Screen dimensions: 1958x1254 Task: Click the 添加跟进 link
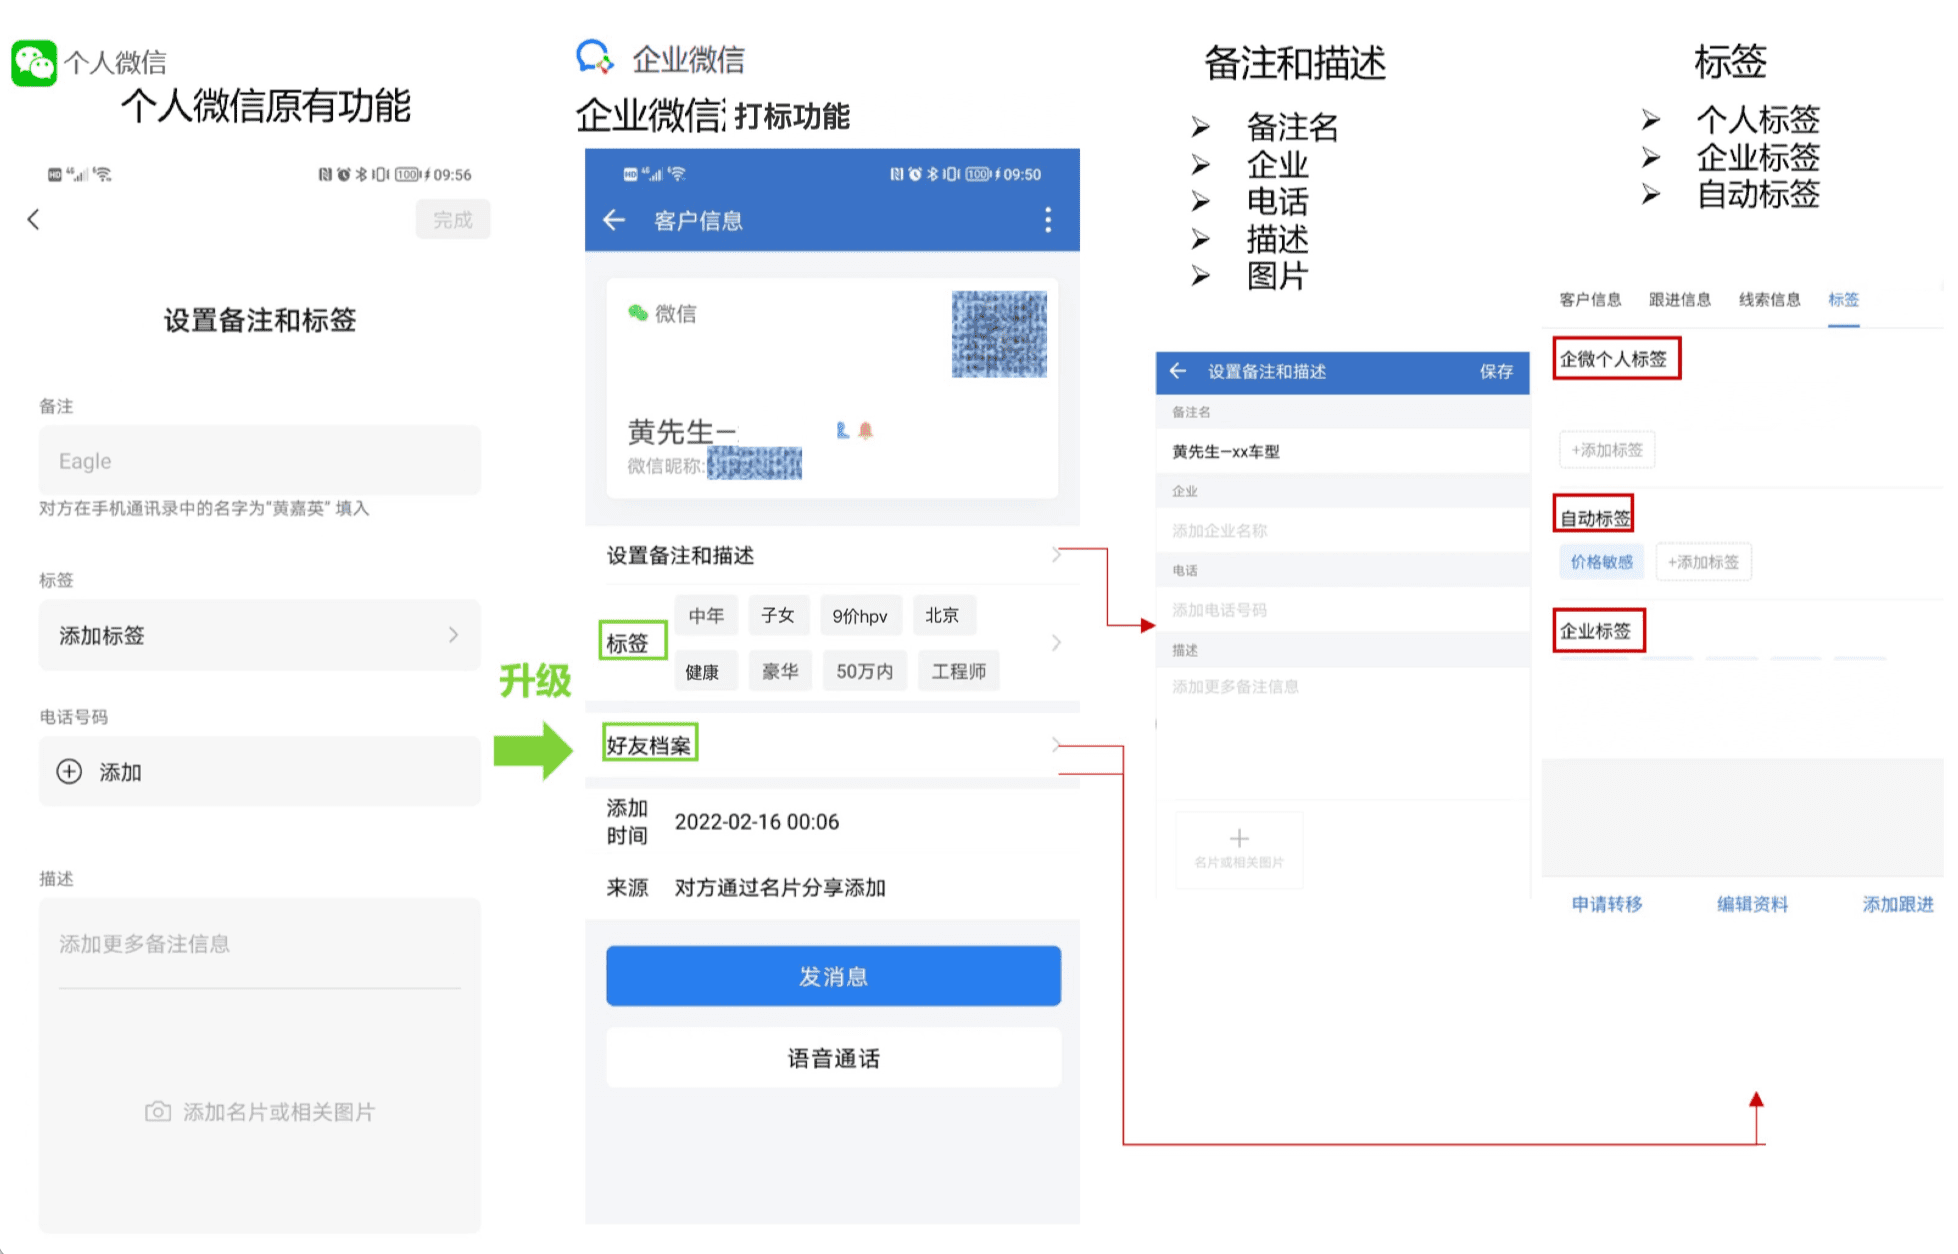pyautogui.click(x=1898, y=904)
